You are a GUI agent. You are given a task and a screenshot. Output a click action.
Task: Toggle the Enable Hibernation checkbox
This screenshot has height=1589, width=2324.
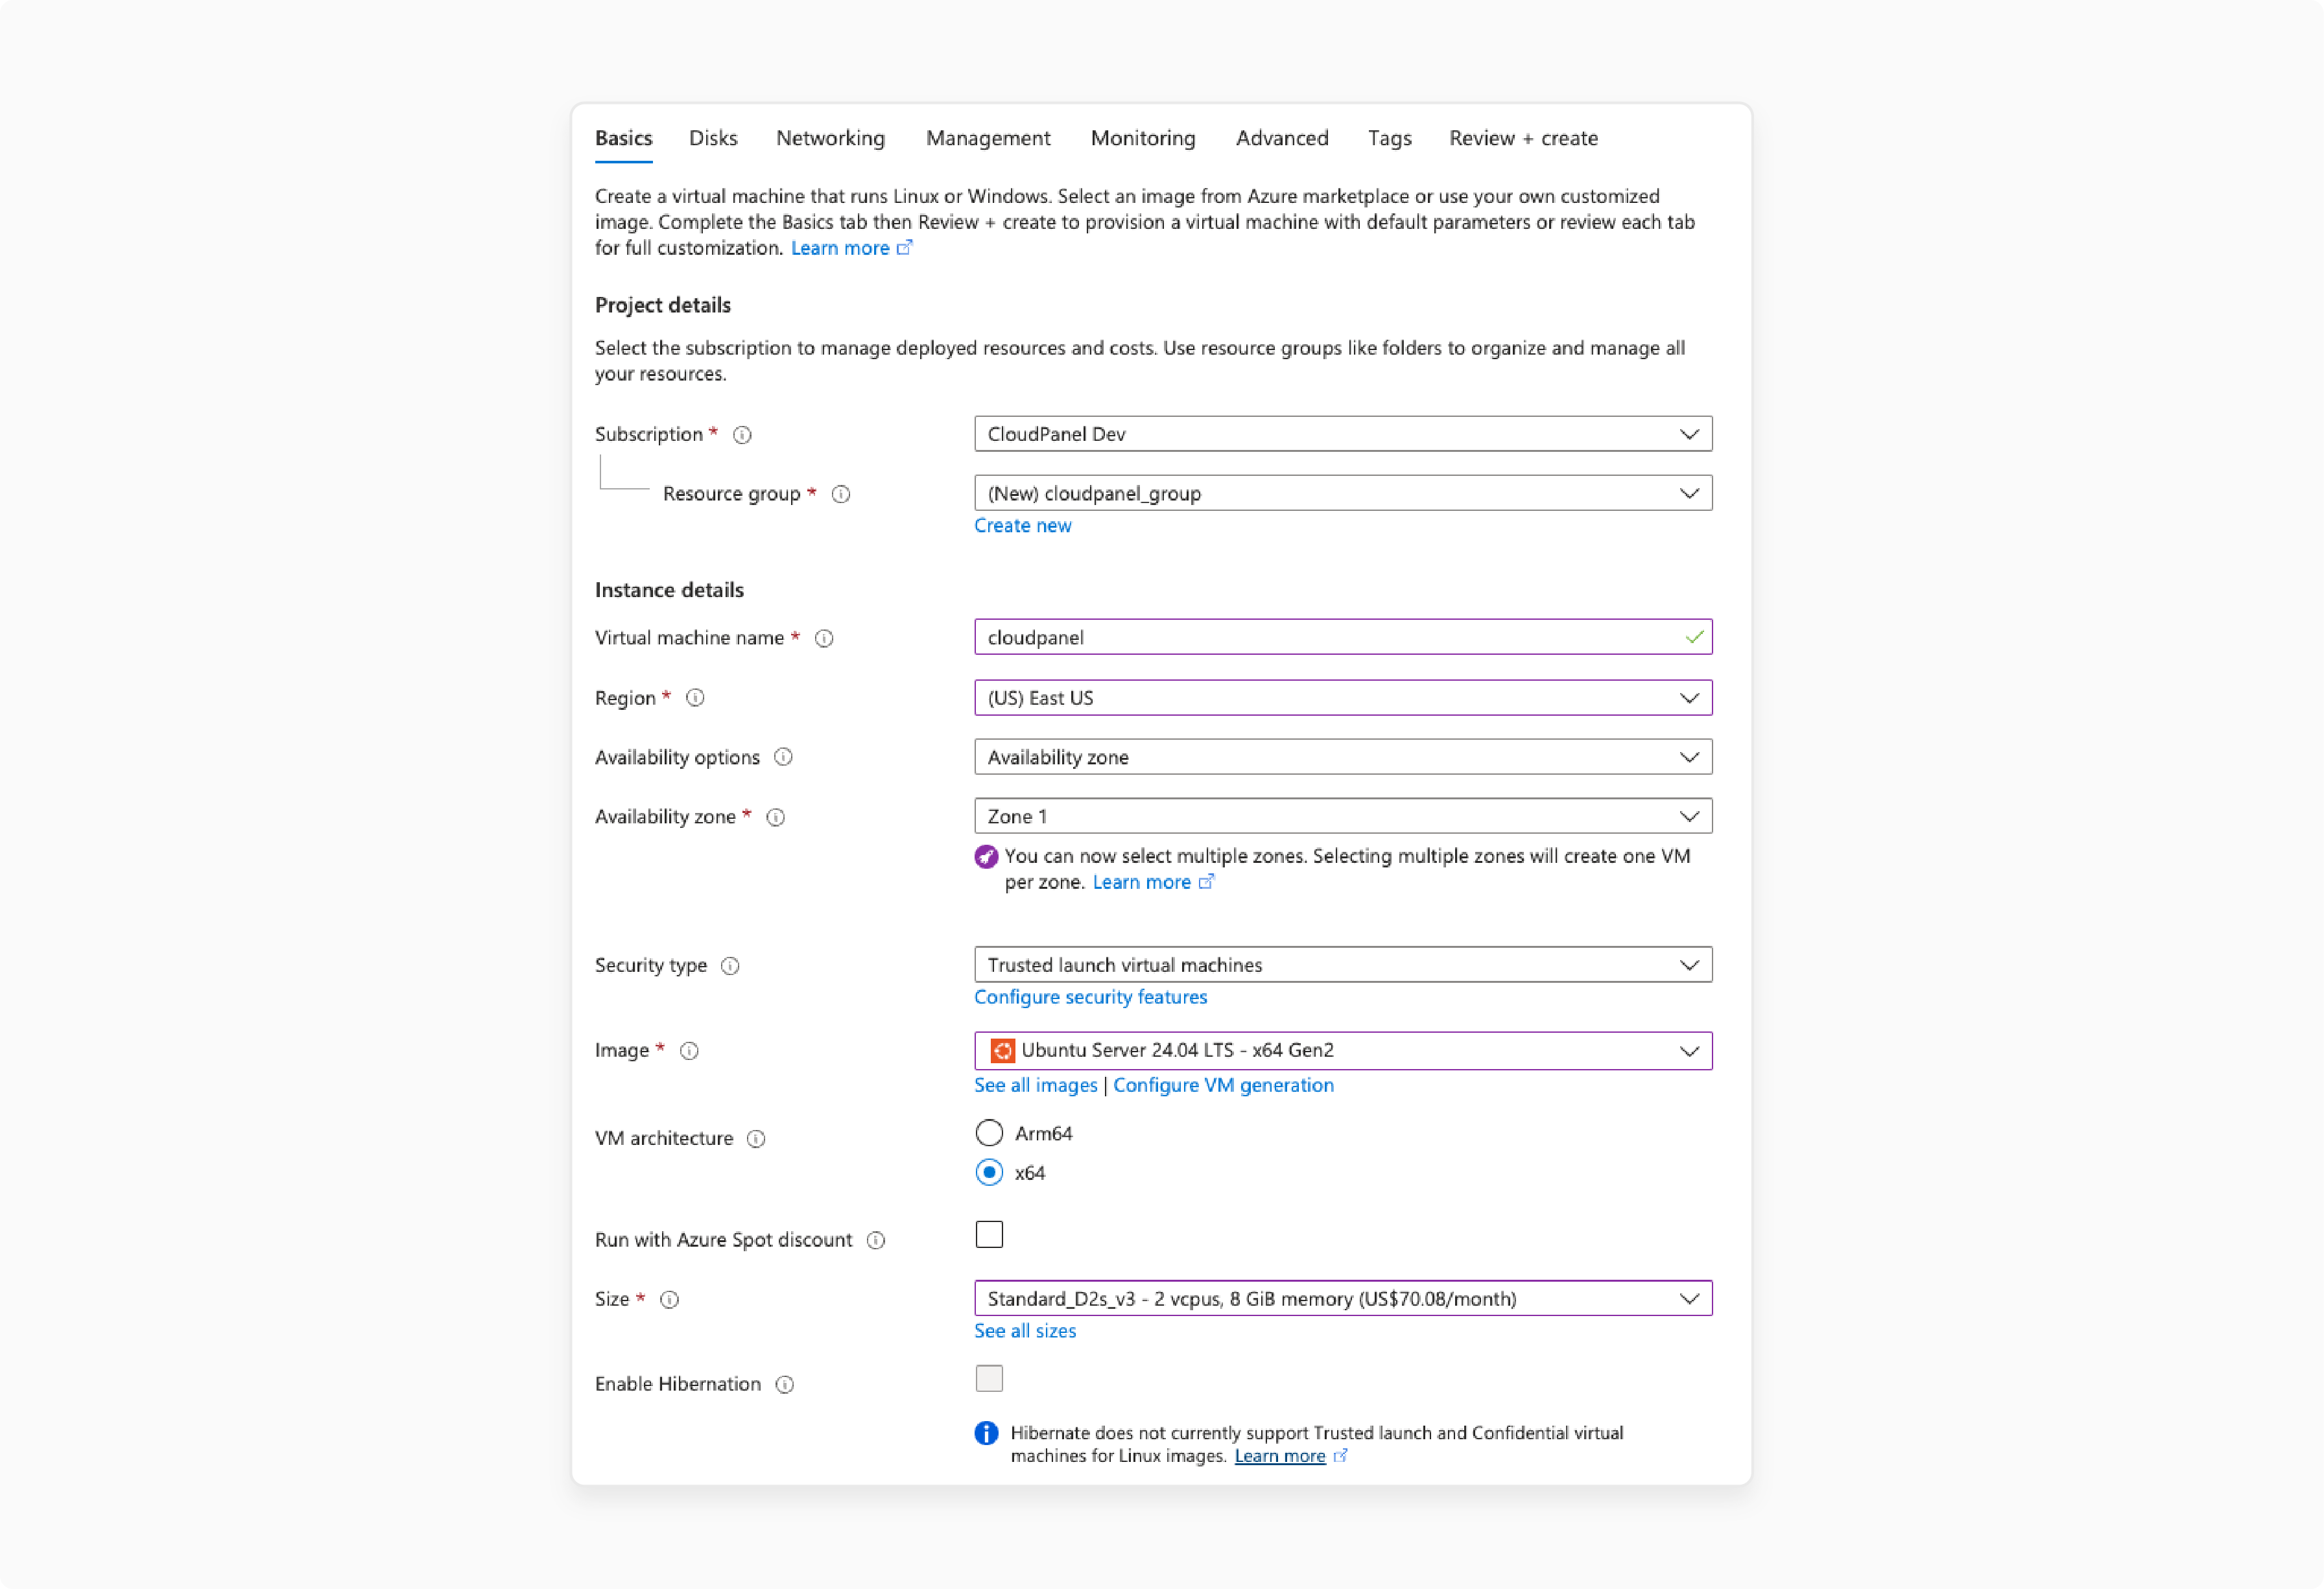(x=989, y=1379)
